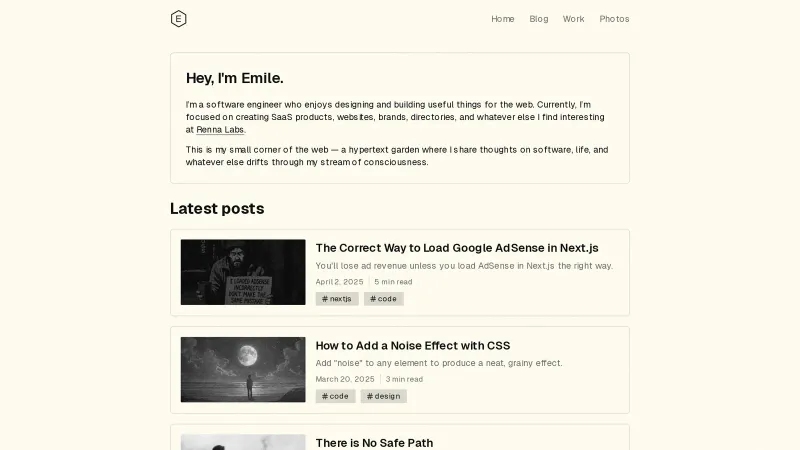This screenshot has height=450, width=800.
Task: Select the #code tag under AdSense post
Action: click(x=383, y=299)
